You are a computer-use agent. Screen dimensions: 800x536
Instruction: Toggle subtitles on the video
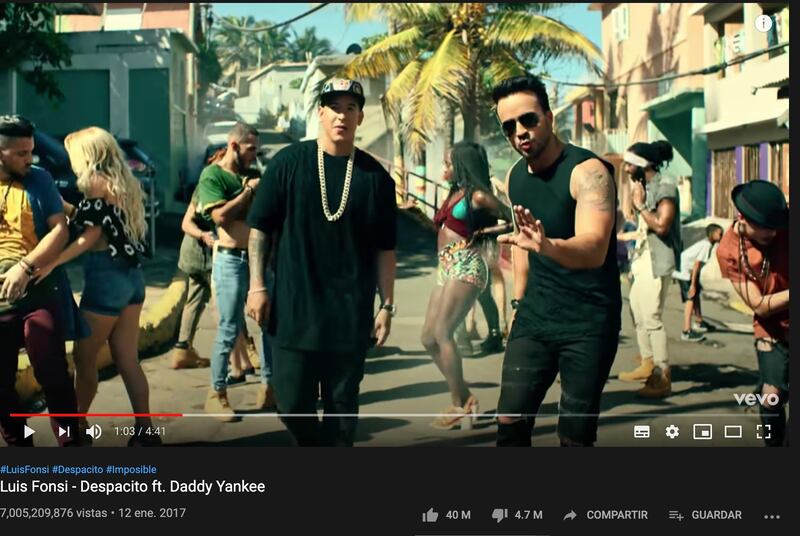(x=641, y=431)
